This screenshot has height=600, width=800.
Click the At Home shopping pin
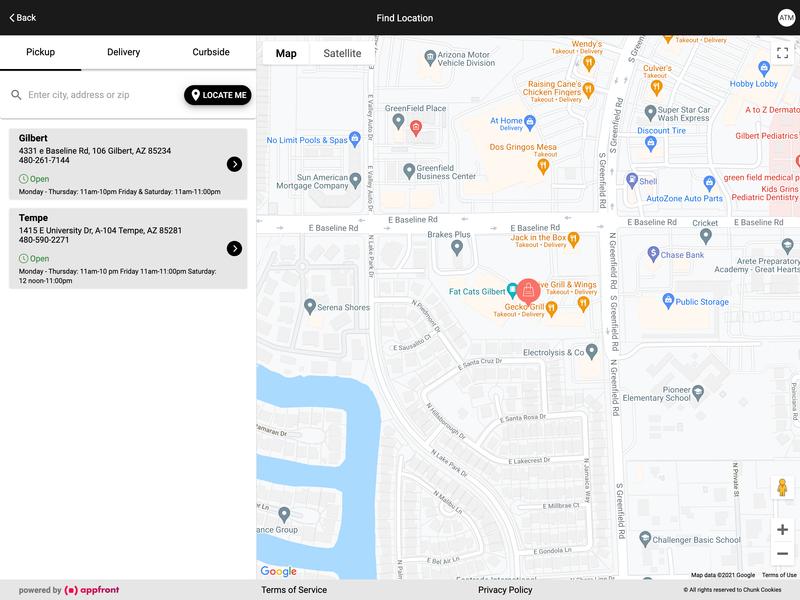point(530,121)
